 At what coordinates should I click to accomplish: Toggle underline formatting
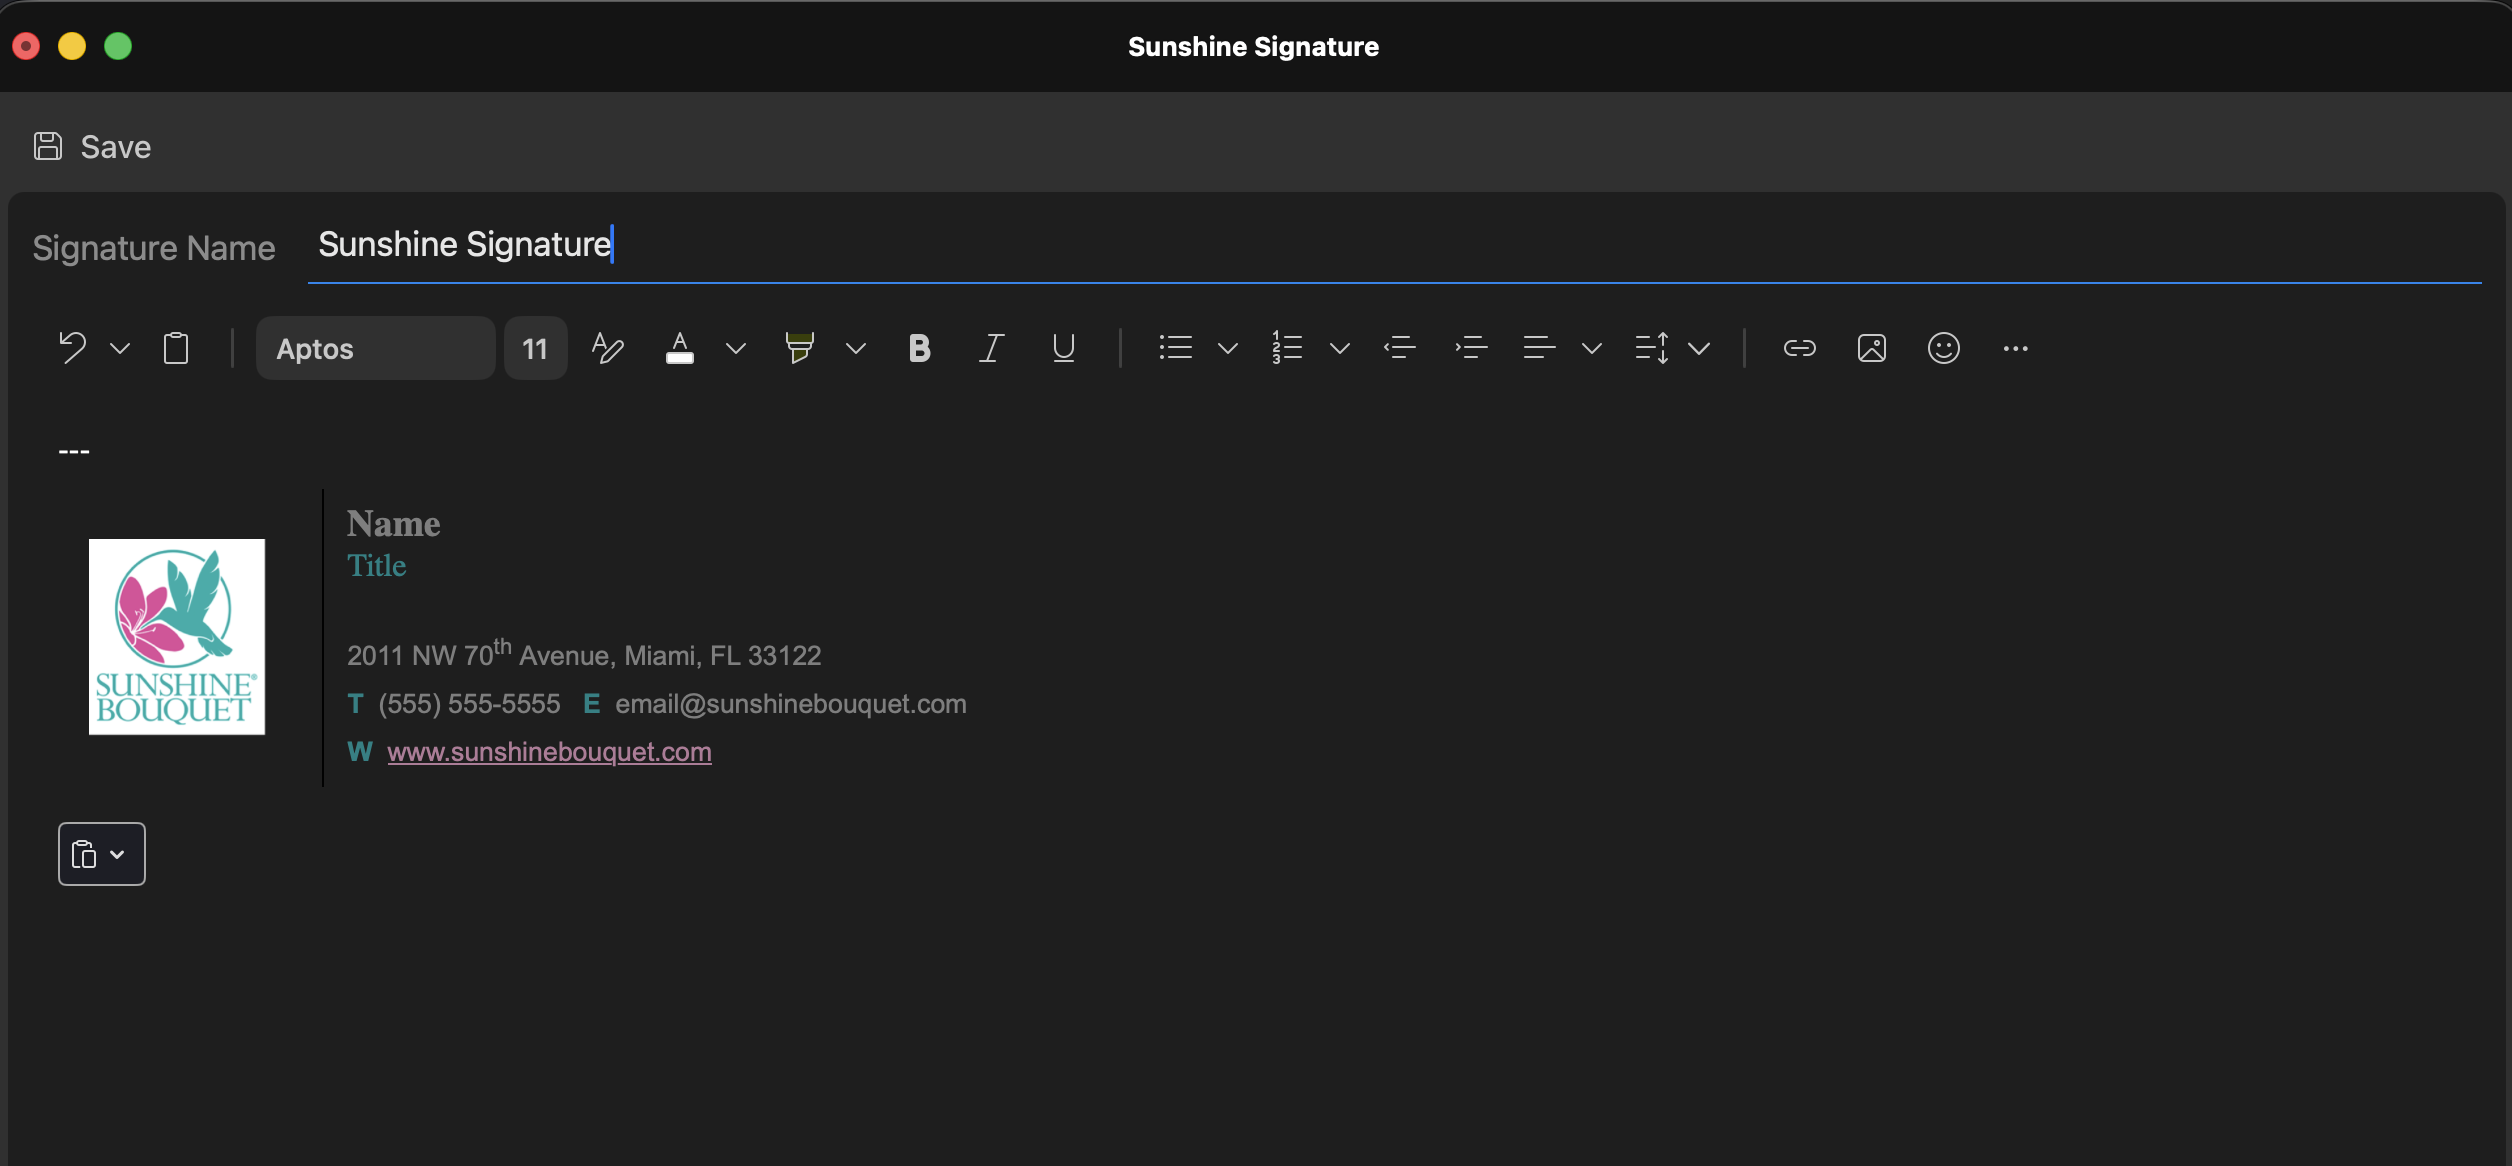click(x=1062, y=348)
